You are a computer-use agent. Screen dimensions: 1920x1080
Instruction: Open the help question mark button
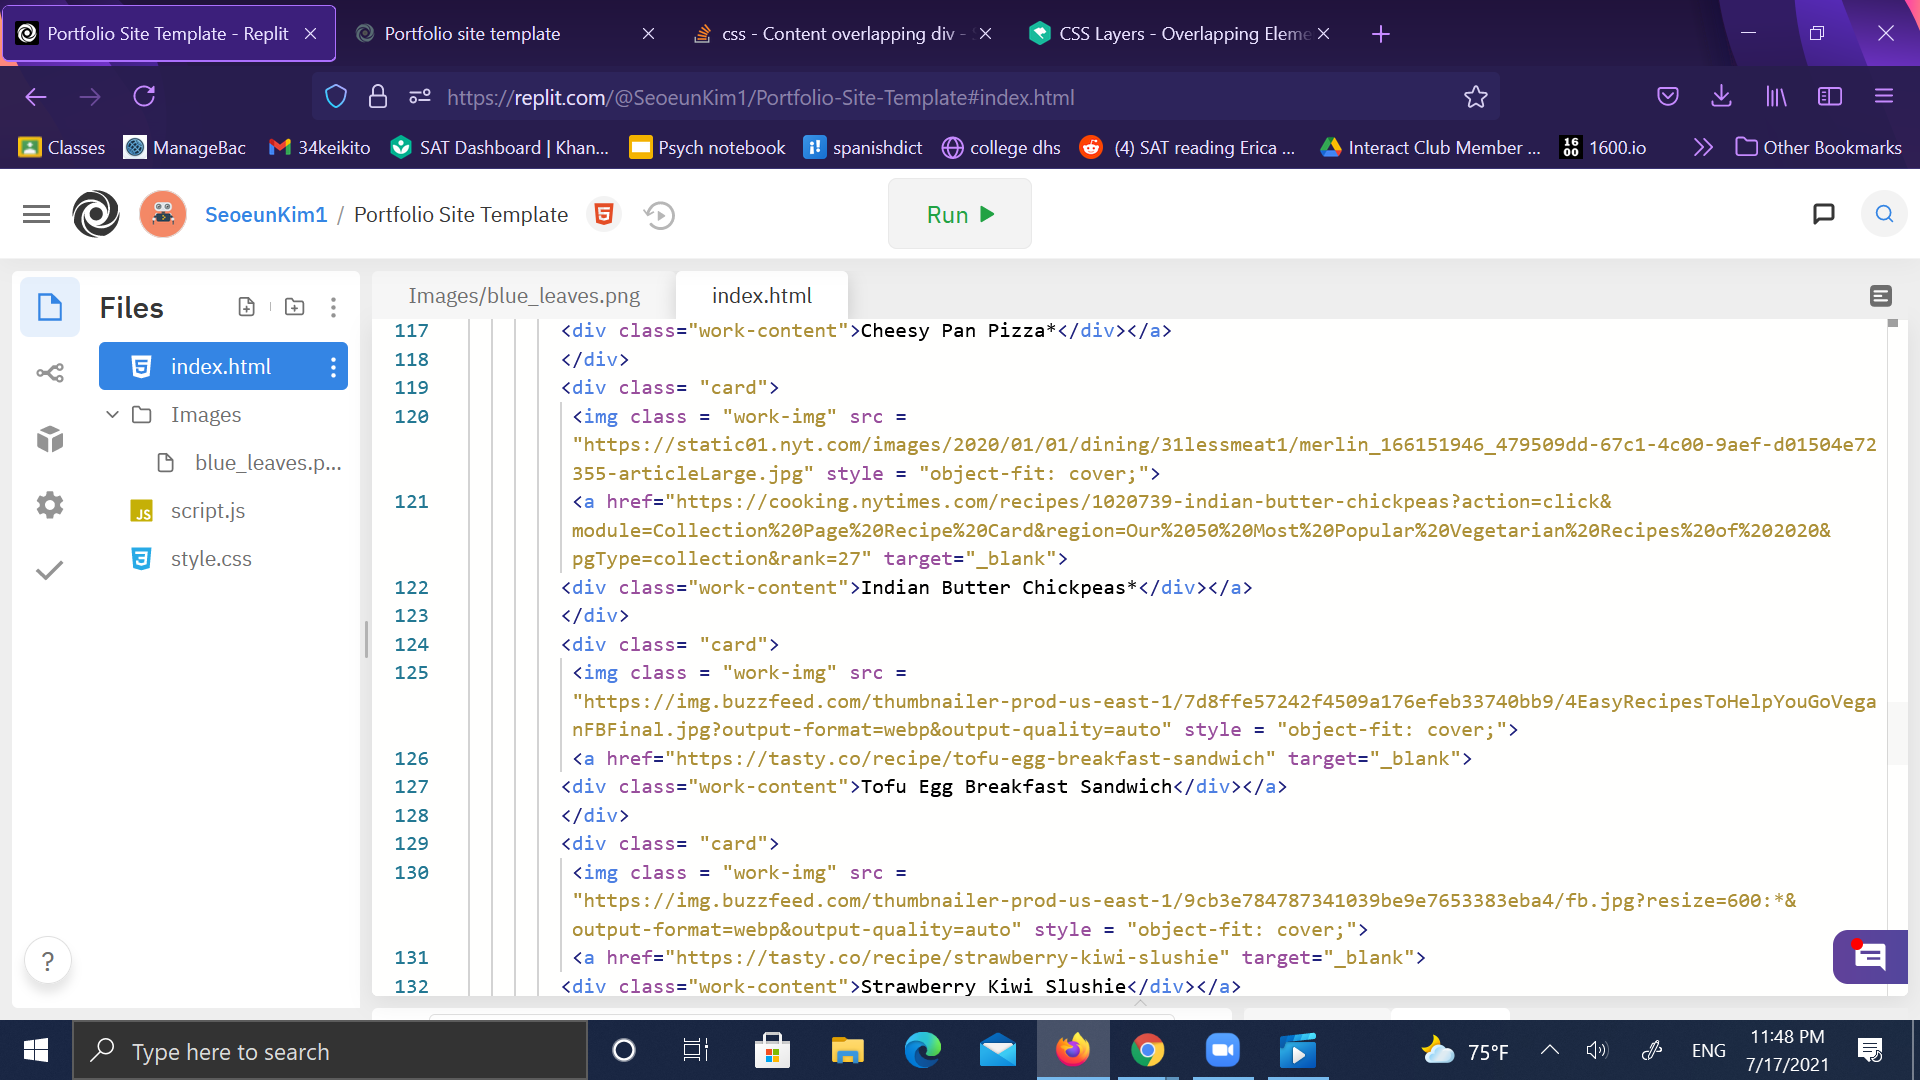[48, 961]
